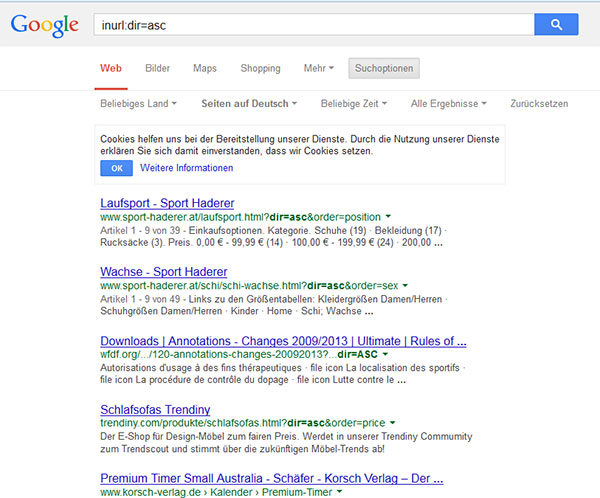Select the Web tab
This screenshot has width=600, height=498.
coord(111,68)
